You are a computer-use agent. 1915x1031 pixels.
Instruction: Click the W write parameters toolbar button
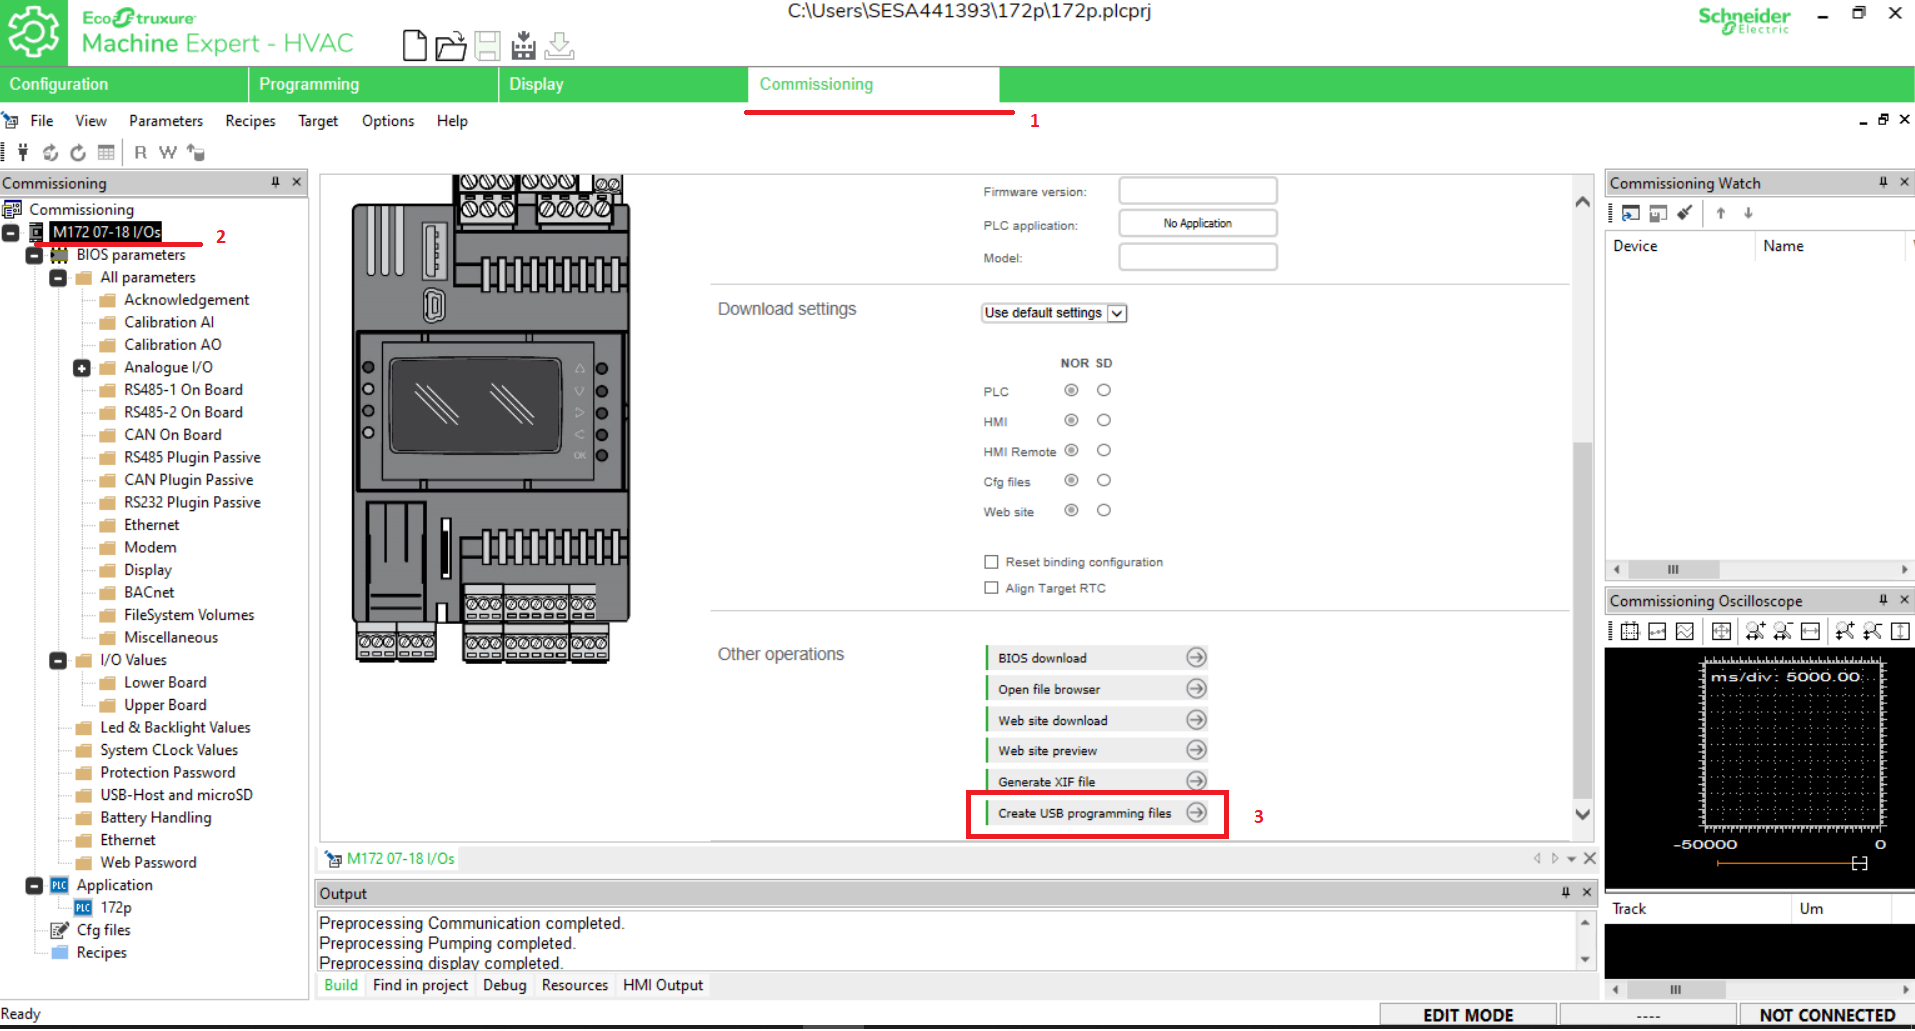[167, 153]
